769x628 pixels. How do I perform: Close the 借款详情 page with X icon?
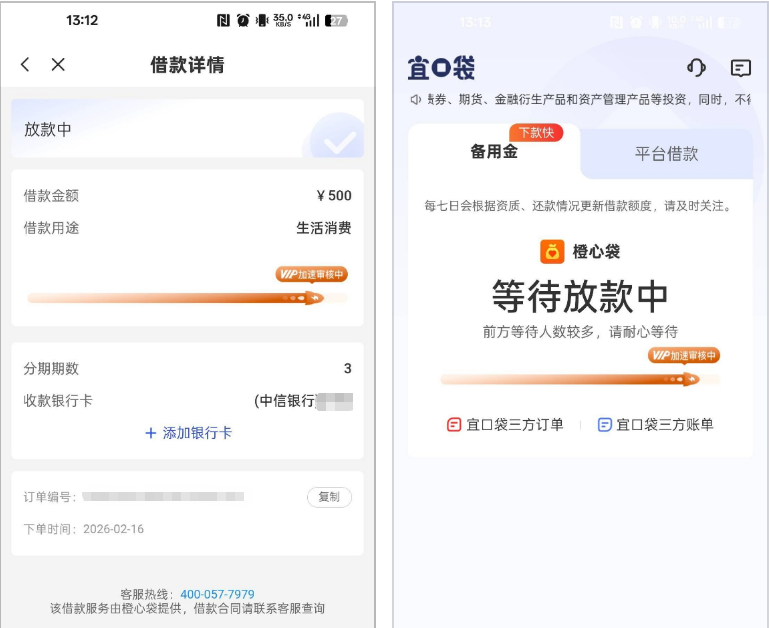[58, 64]
